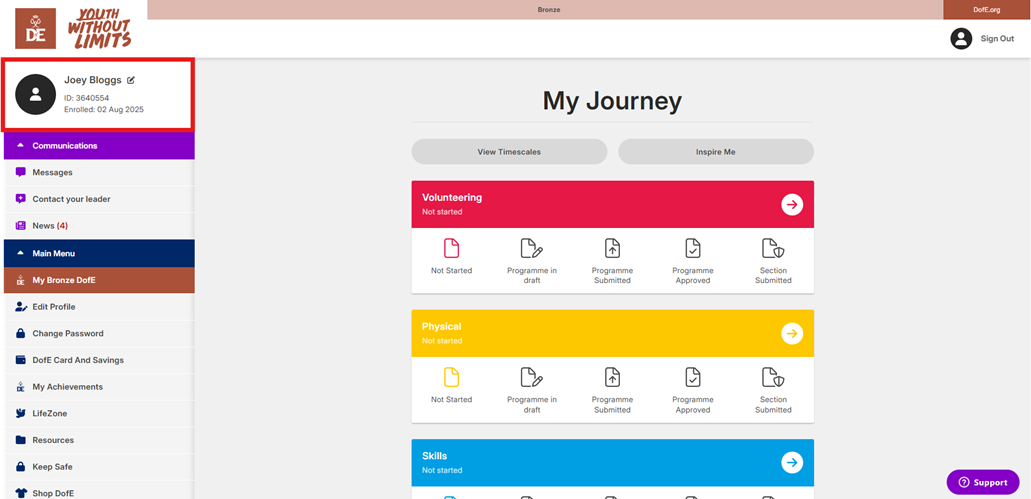This screenshot has width=1031, height=499.
Task: Click Volunteering Section Submitted shield icon
Action: click(773, 248)
